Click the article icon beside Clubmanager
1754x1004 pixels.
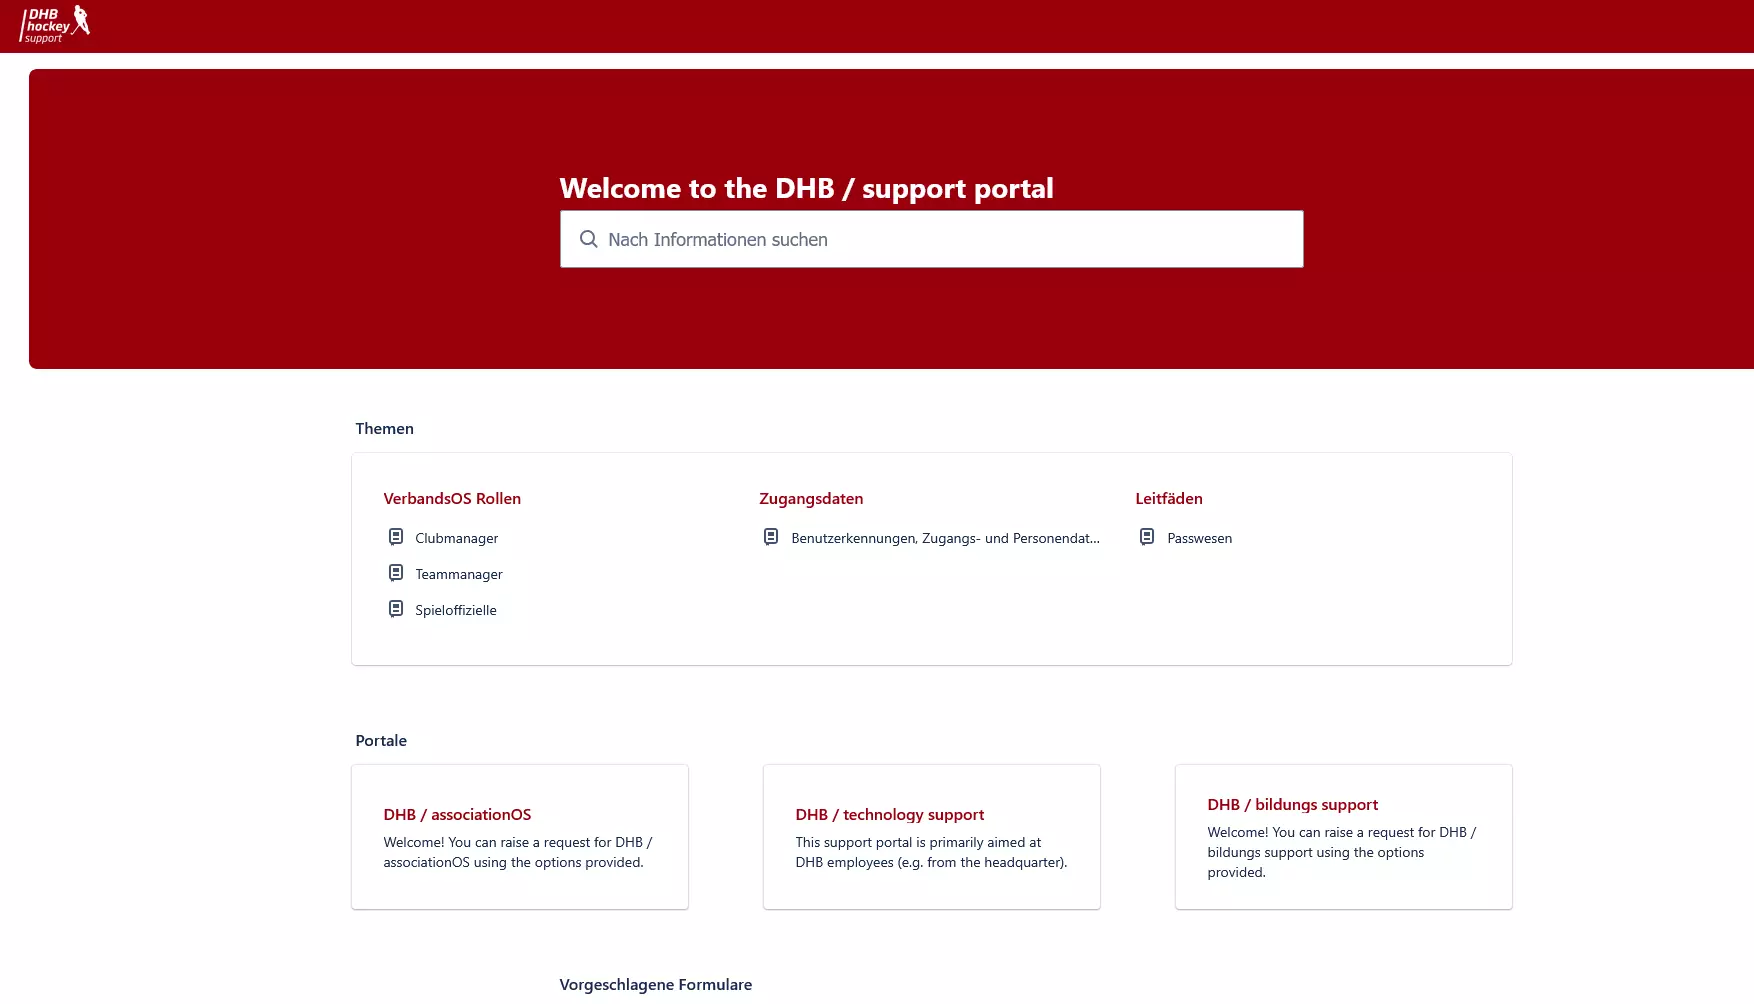click(x=396, y=537)
